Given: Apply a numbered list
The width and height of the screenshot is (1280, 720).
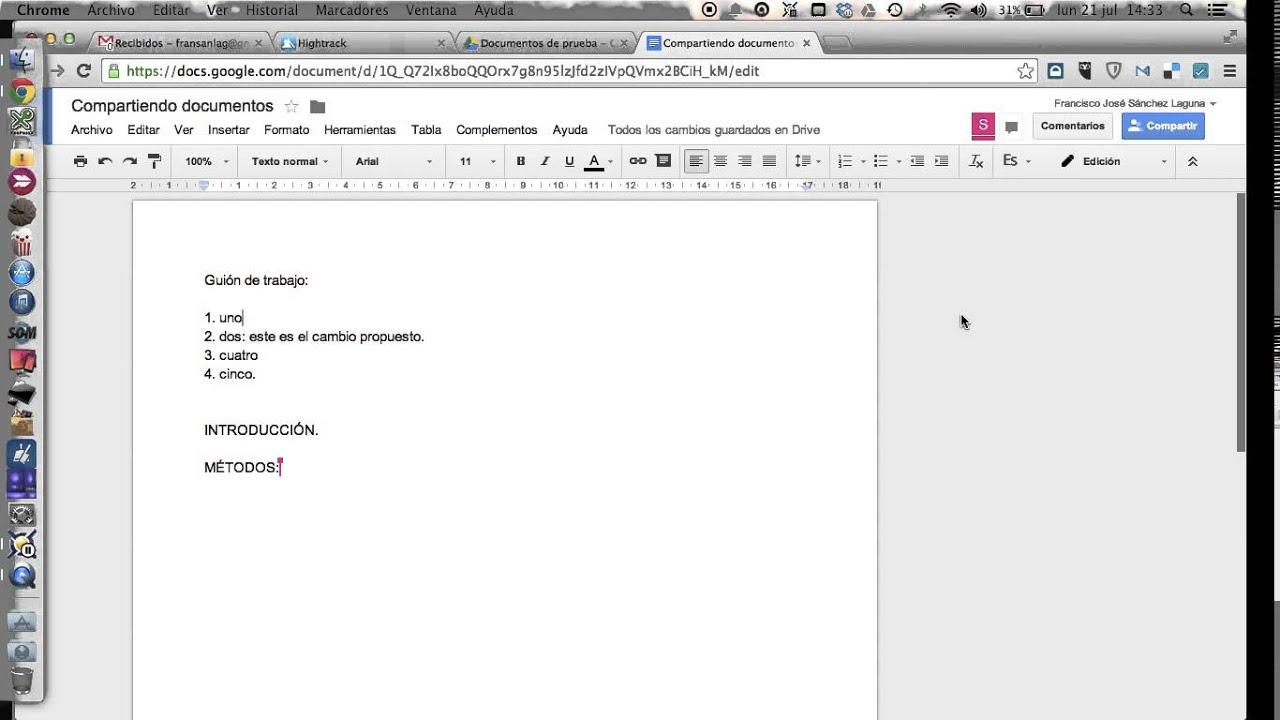Looking at the screenshot, I should pos(846,160).
